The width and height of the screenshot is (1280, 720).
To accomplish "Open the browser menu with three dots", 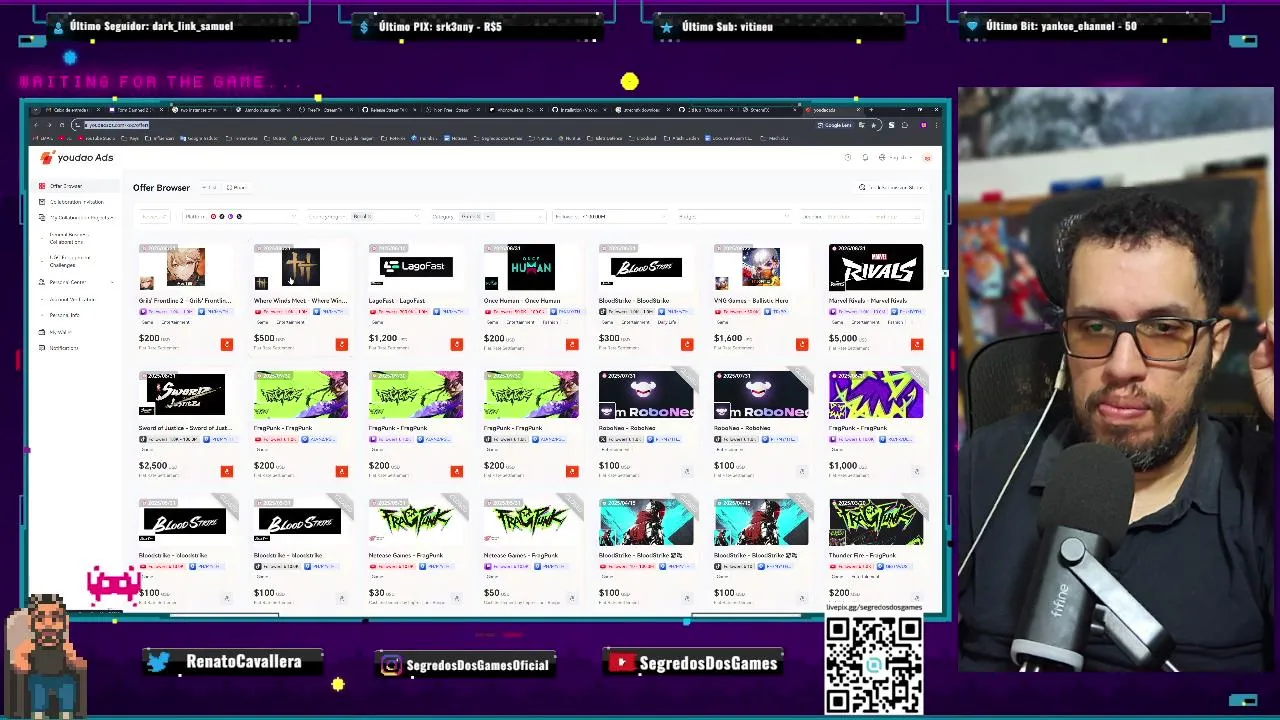I will 938,125.
